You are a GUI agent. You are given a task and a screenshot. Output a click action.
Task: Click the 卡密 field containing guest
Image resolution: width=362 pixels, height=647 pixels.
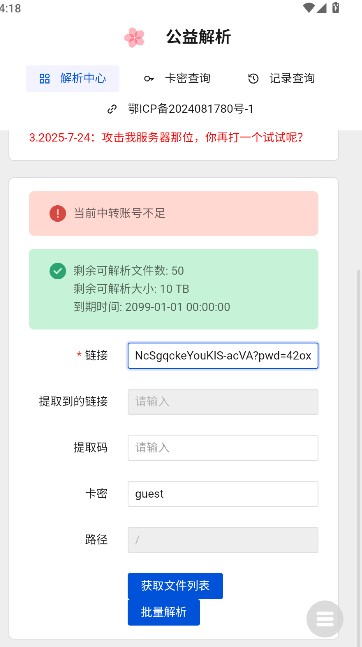pyautogui.click(x=223, y=494)
